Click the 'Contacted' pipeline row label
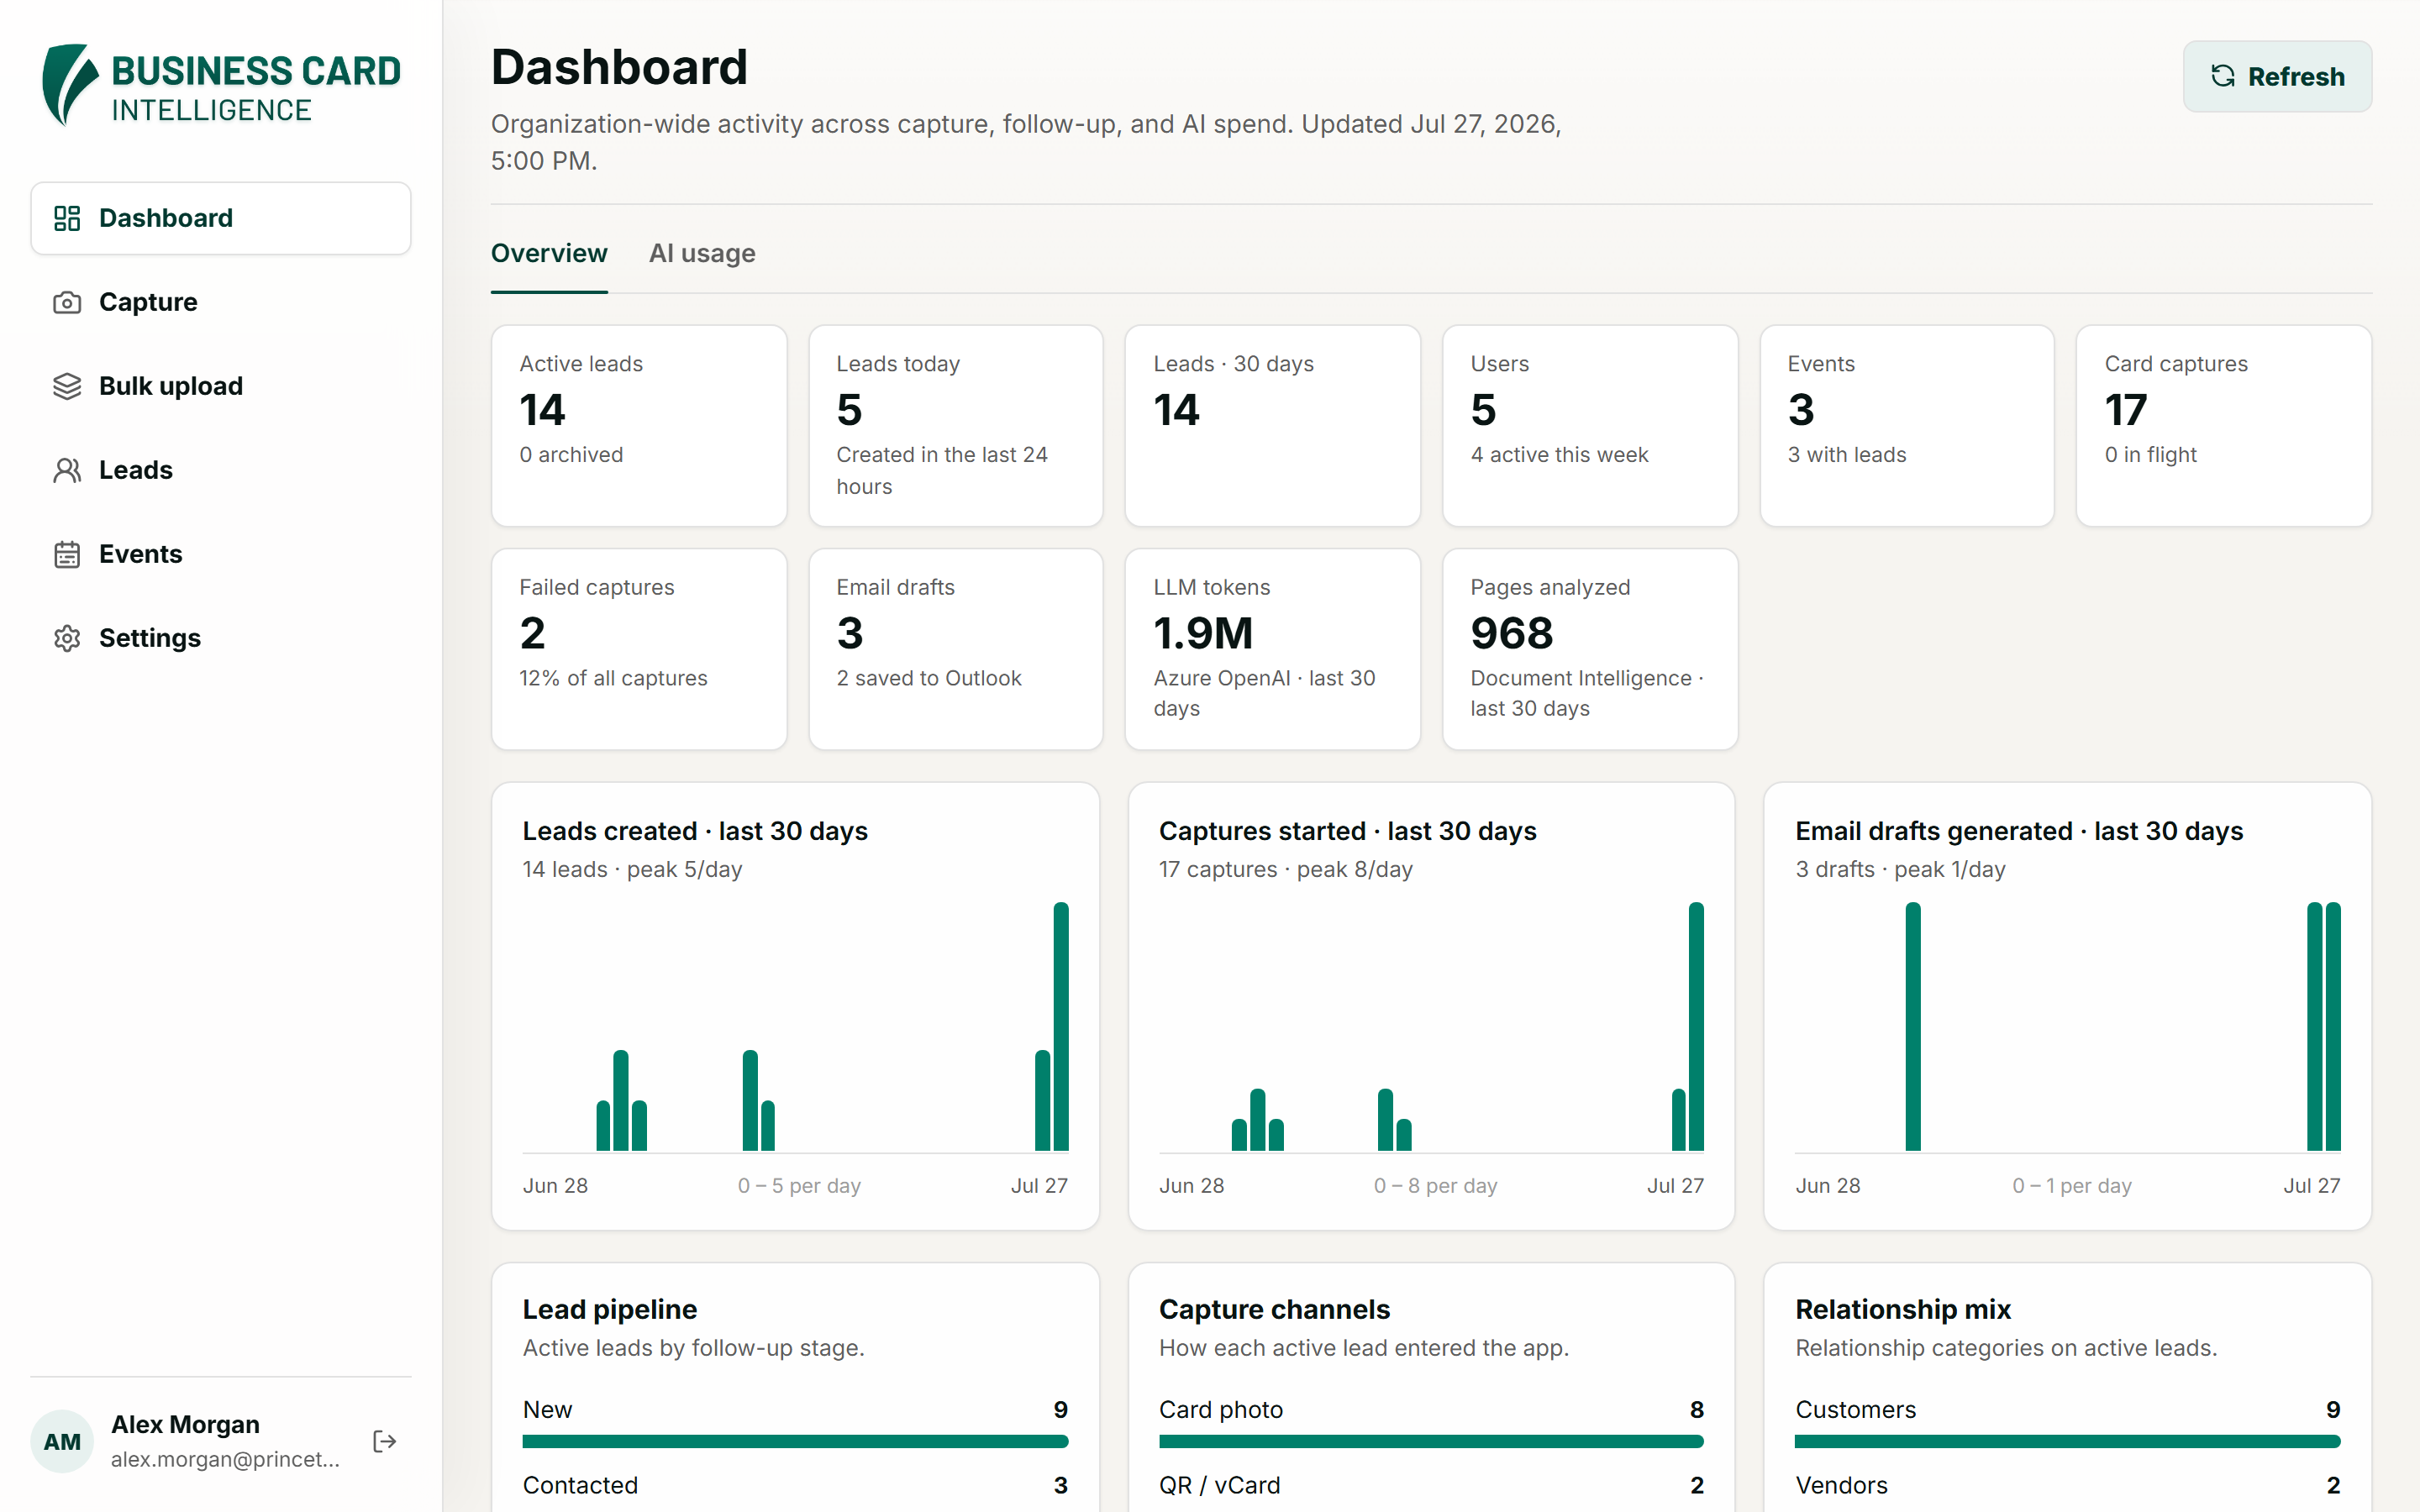 [580, 1485]
